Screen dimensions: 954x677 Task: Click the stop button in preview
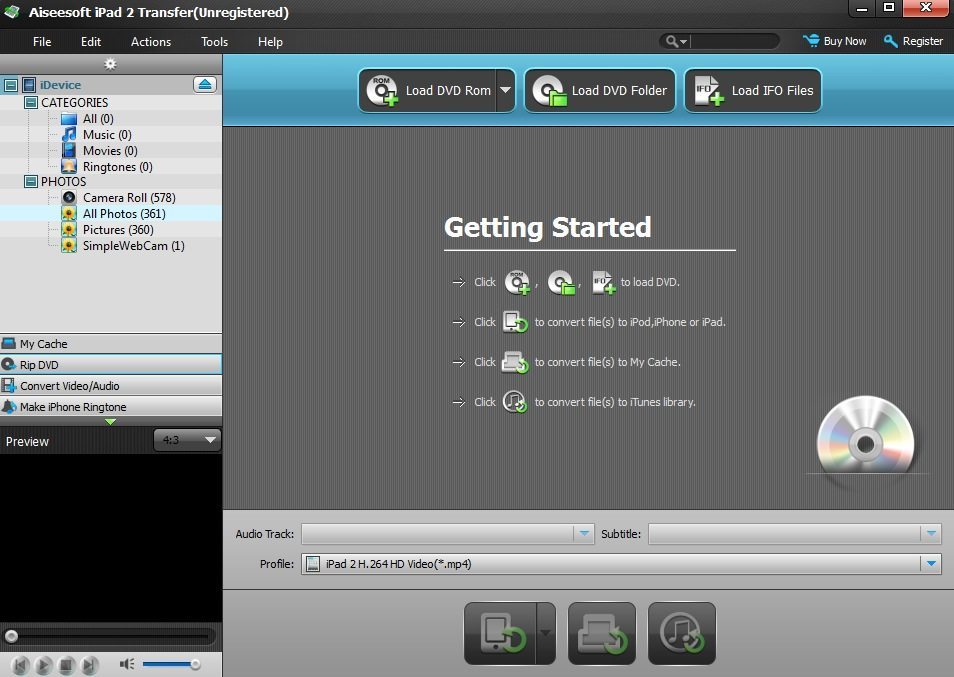click(66, 665)
